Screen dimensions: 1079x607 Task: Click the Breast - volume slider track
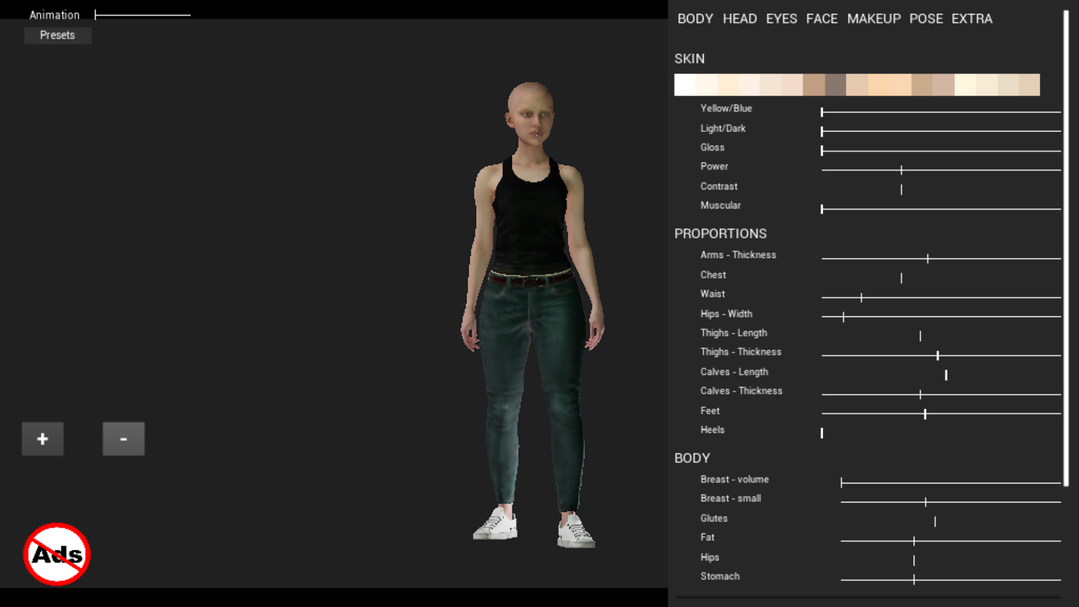click(x=950, y=483)
